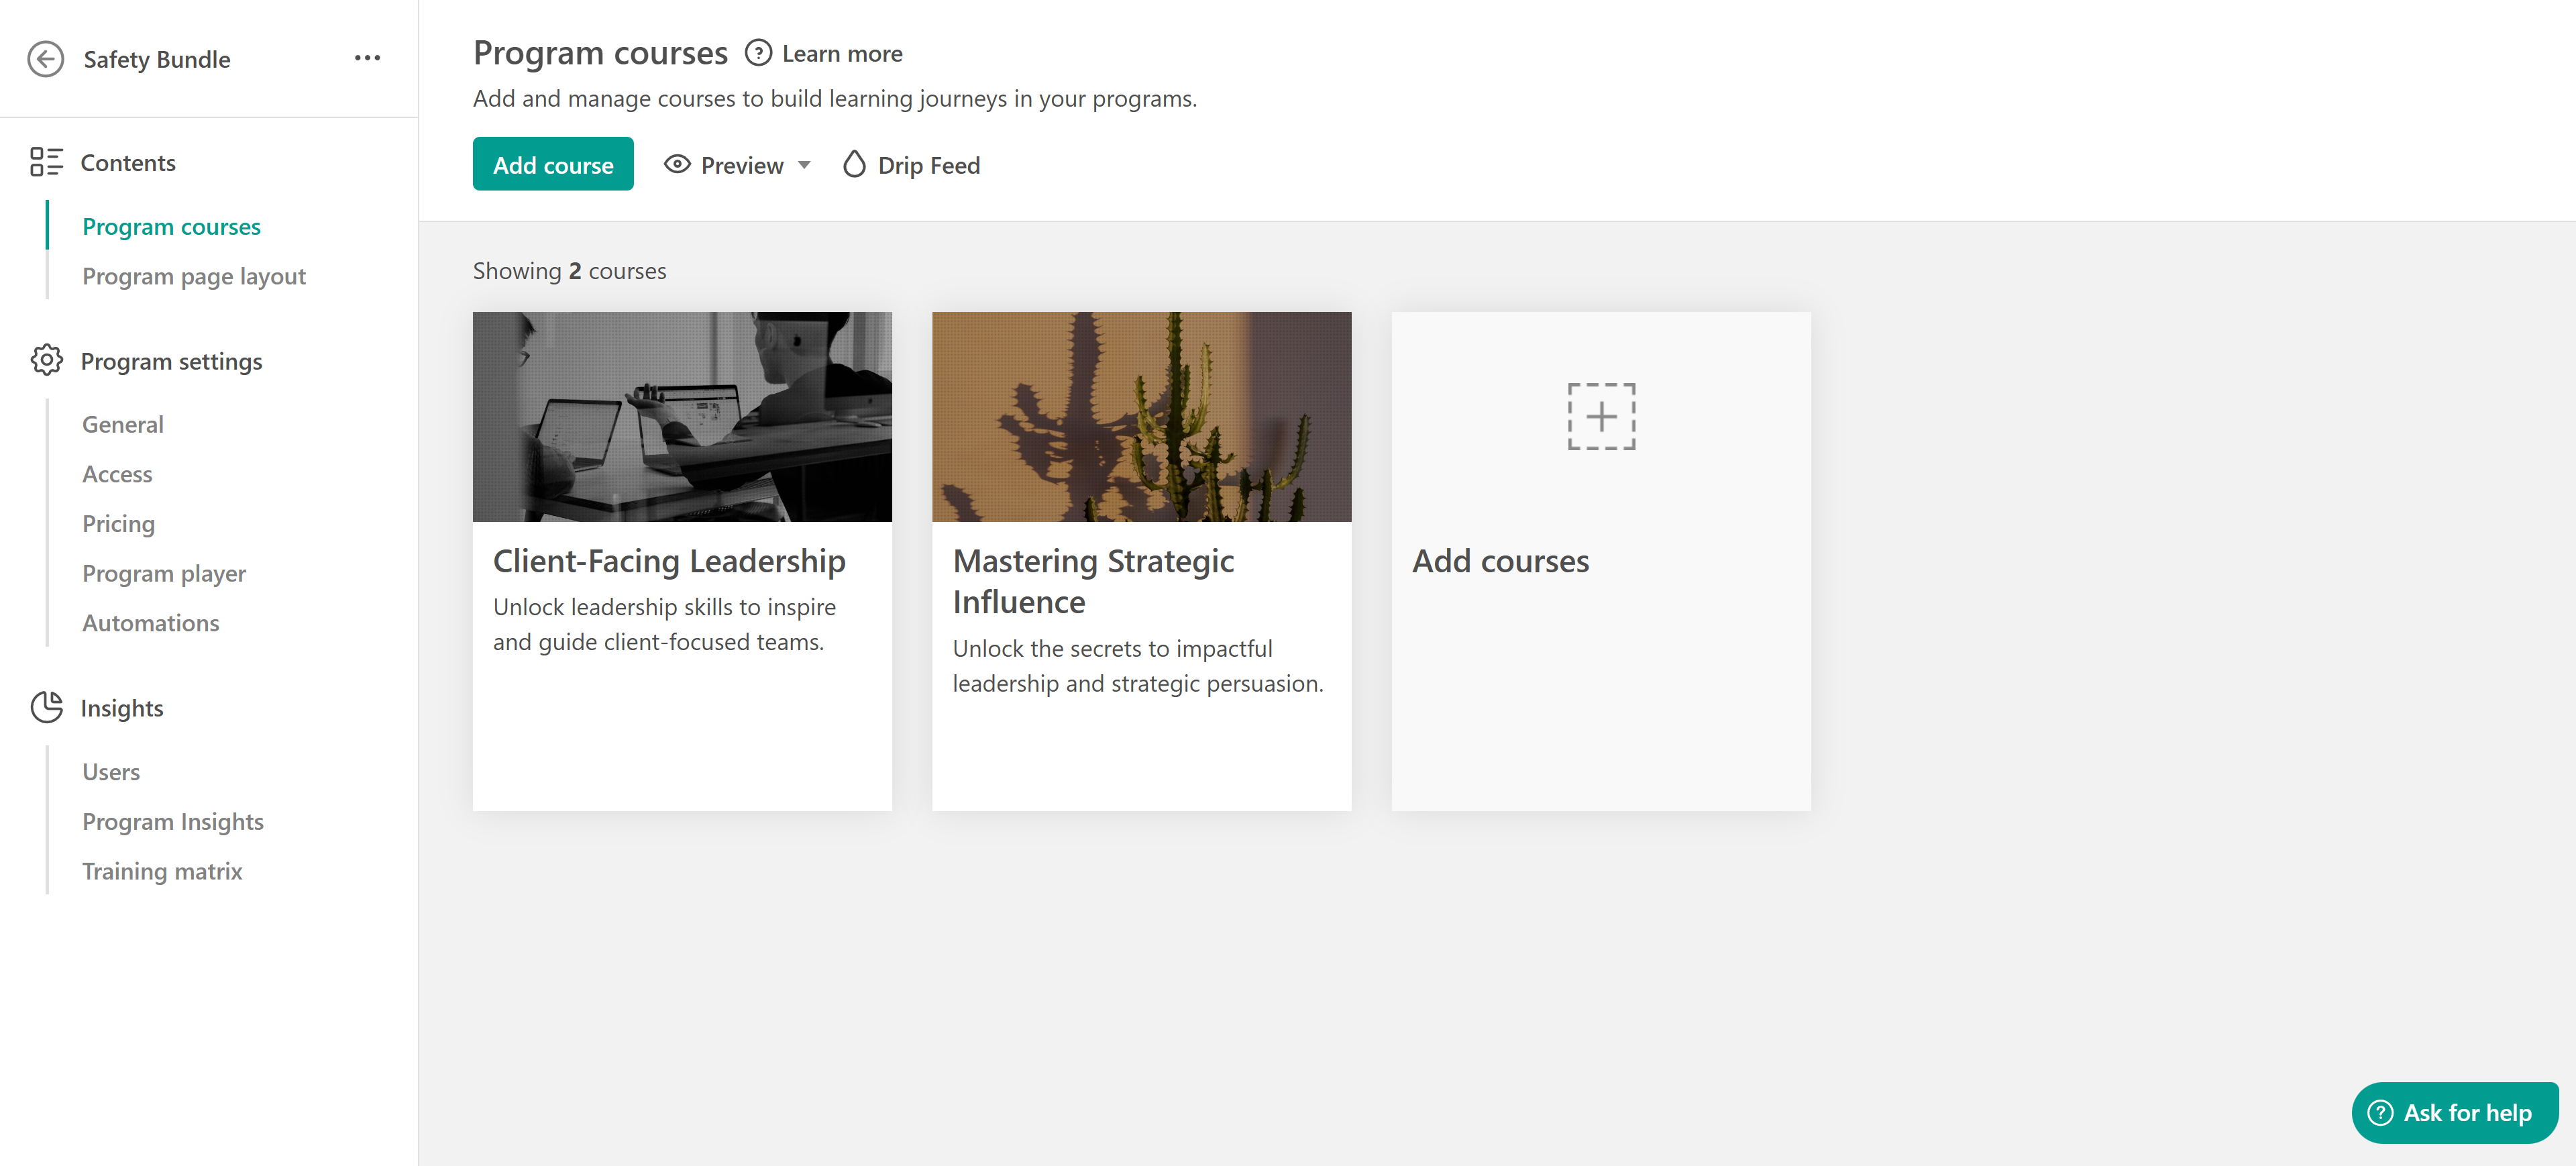Open the three-dot options menu
Viewport: 2576px width, 1166px height.
click(x=367, y=58)
